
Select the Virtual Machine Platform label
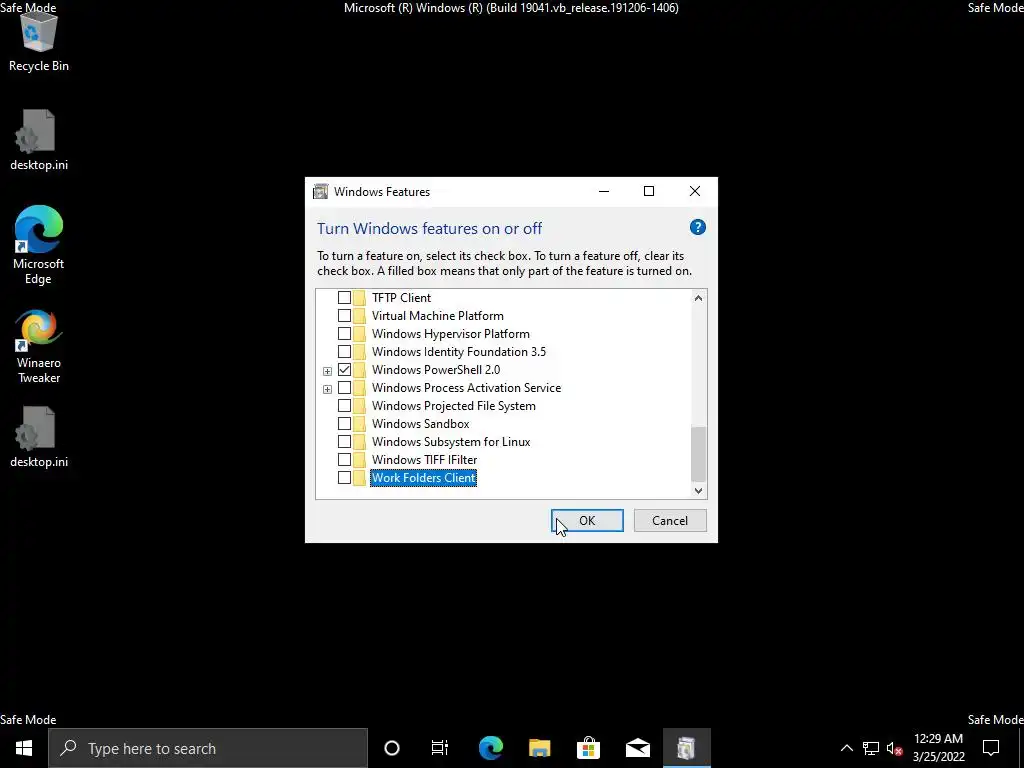point(438,316)
